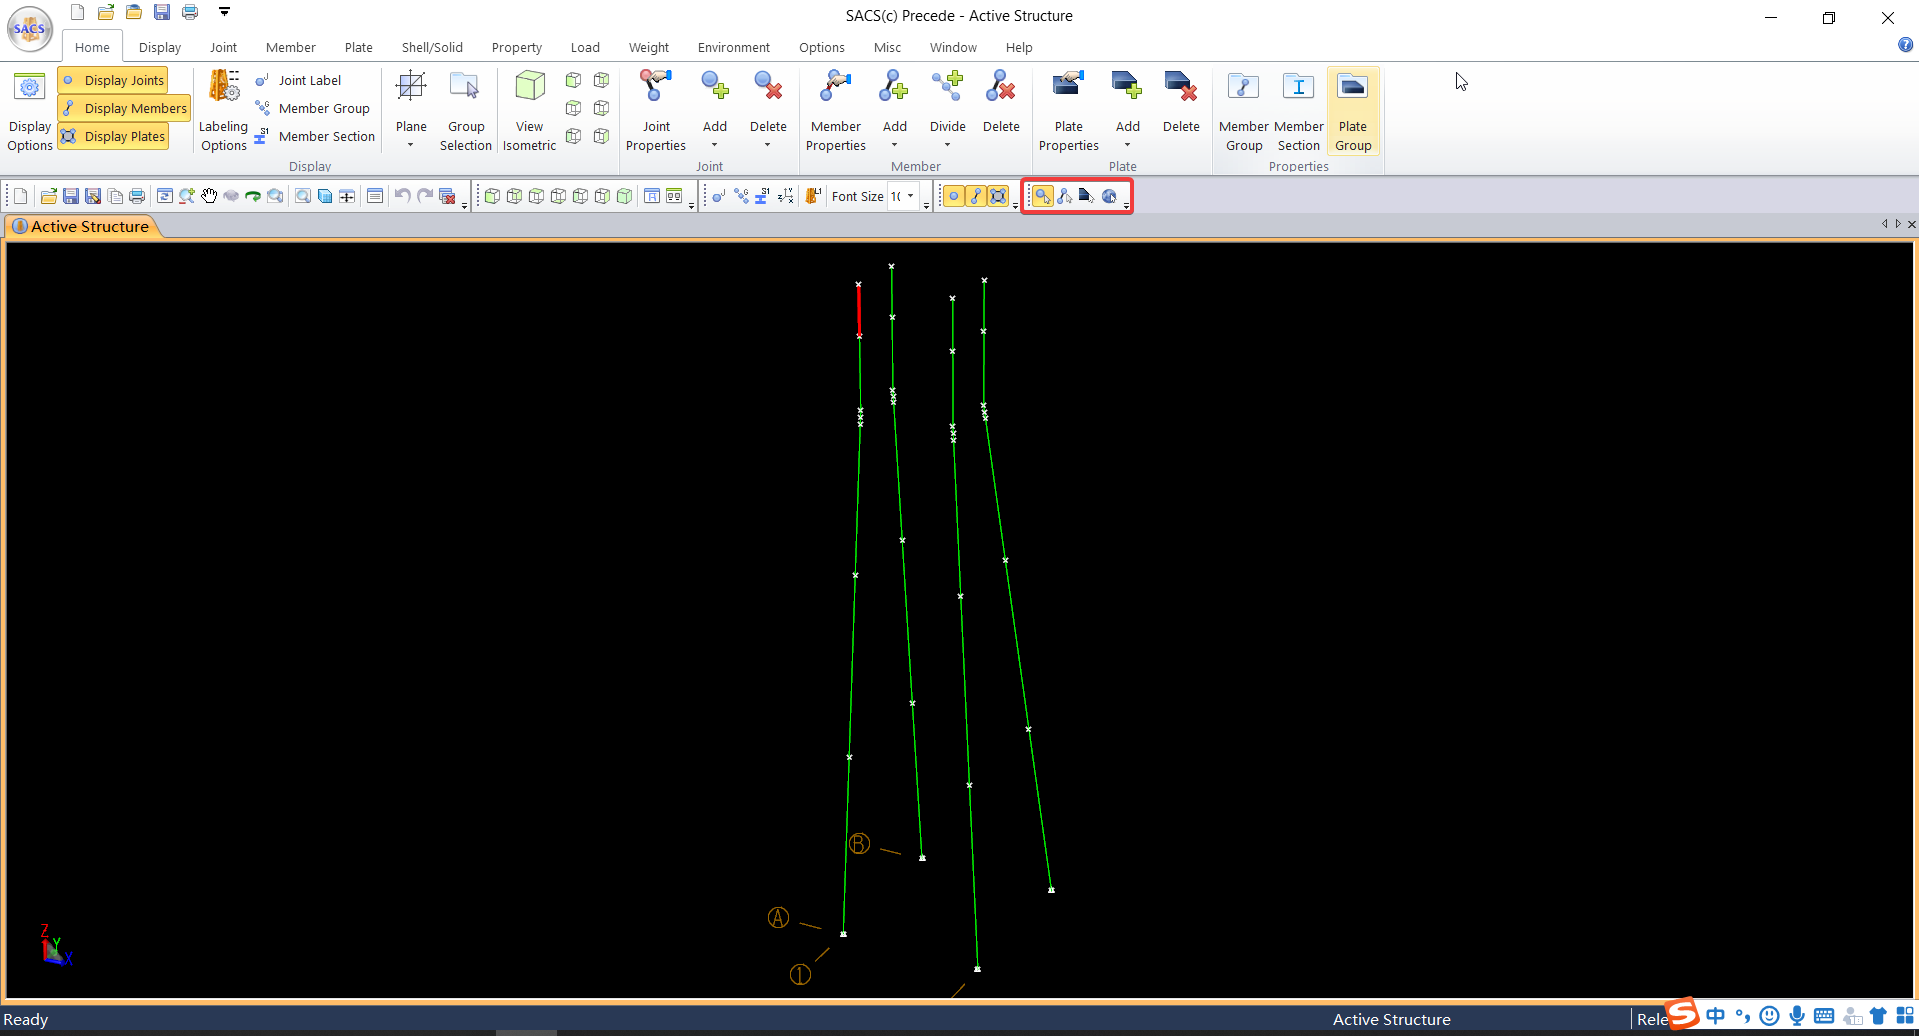Open the Font Size combo box
Viewport: 1919px width, 1036px height.
902,196
